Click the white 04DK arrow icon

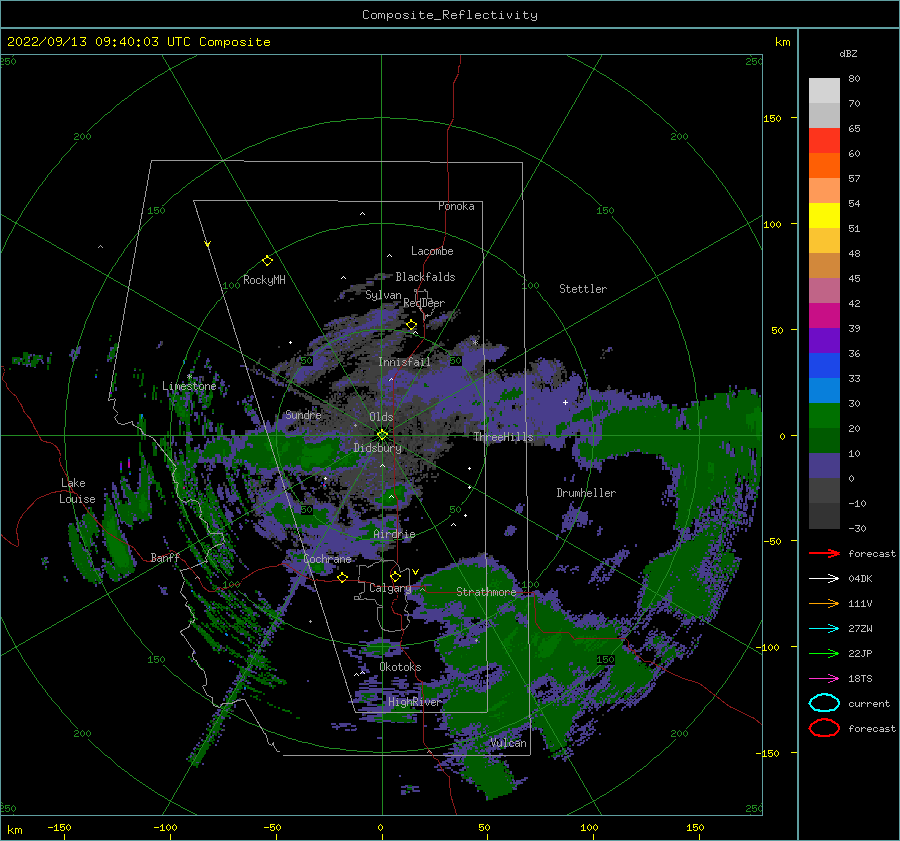pyautogui.click(x=824, y=578)
